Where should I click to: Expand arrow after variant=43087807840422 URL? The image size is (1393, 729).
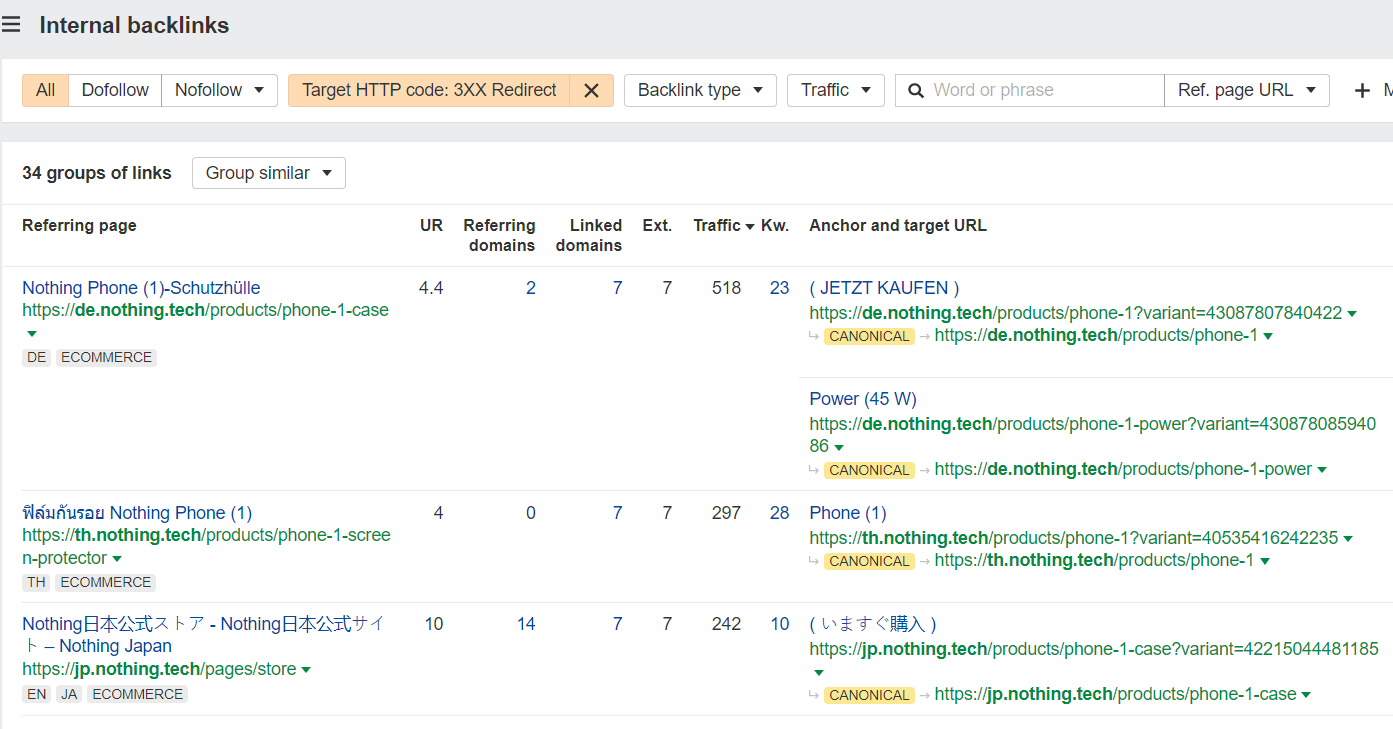tap(1352, 314)
